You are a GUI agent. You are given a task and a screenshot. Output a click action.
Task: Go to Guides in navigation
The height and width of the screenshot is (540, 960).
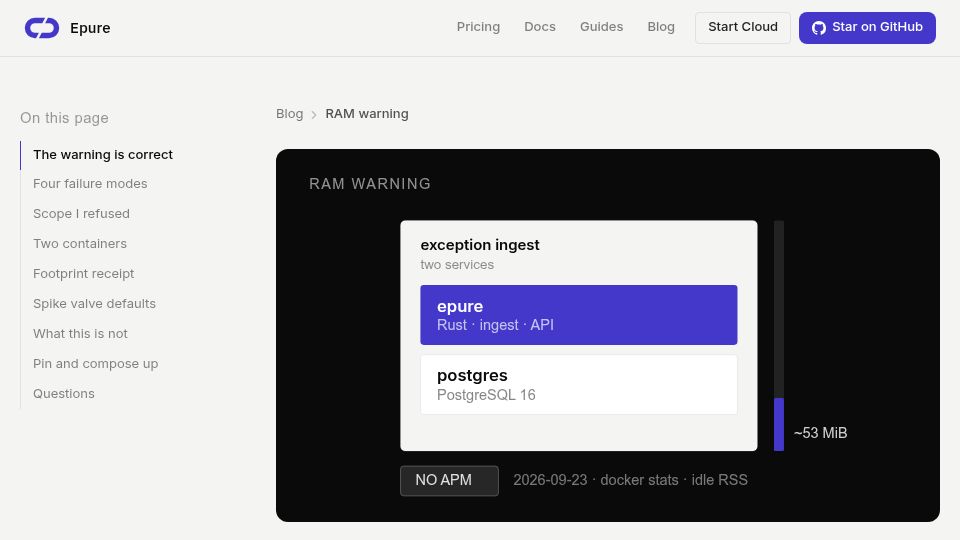coord(601,27)
